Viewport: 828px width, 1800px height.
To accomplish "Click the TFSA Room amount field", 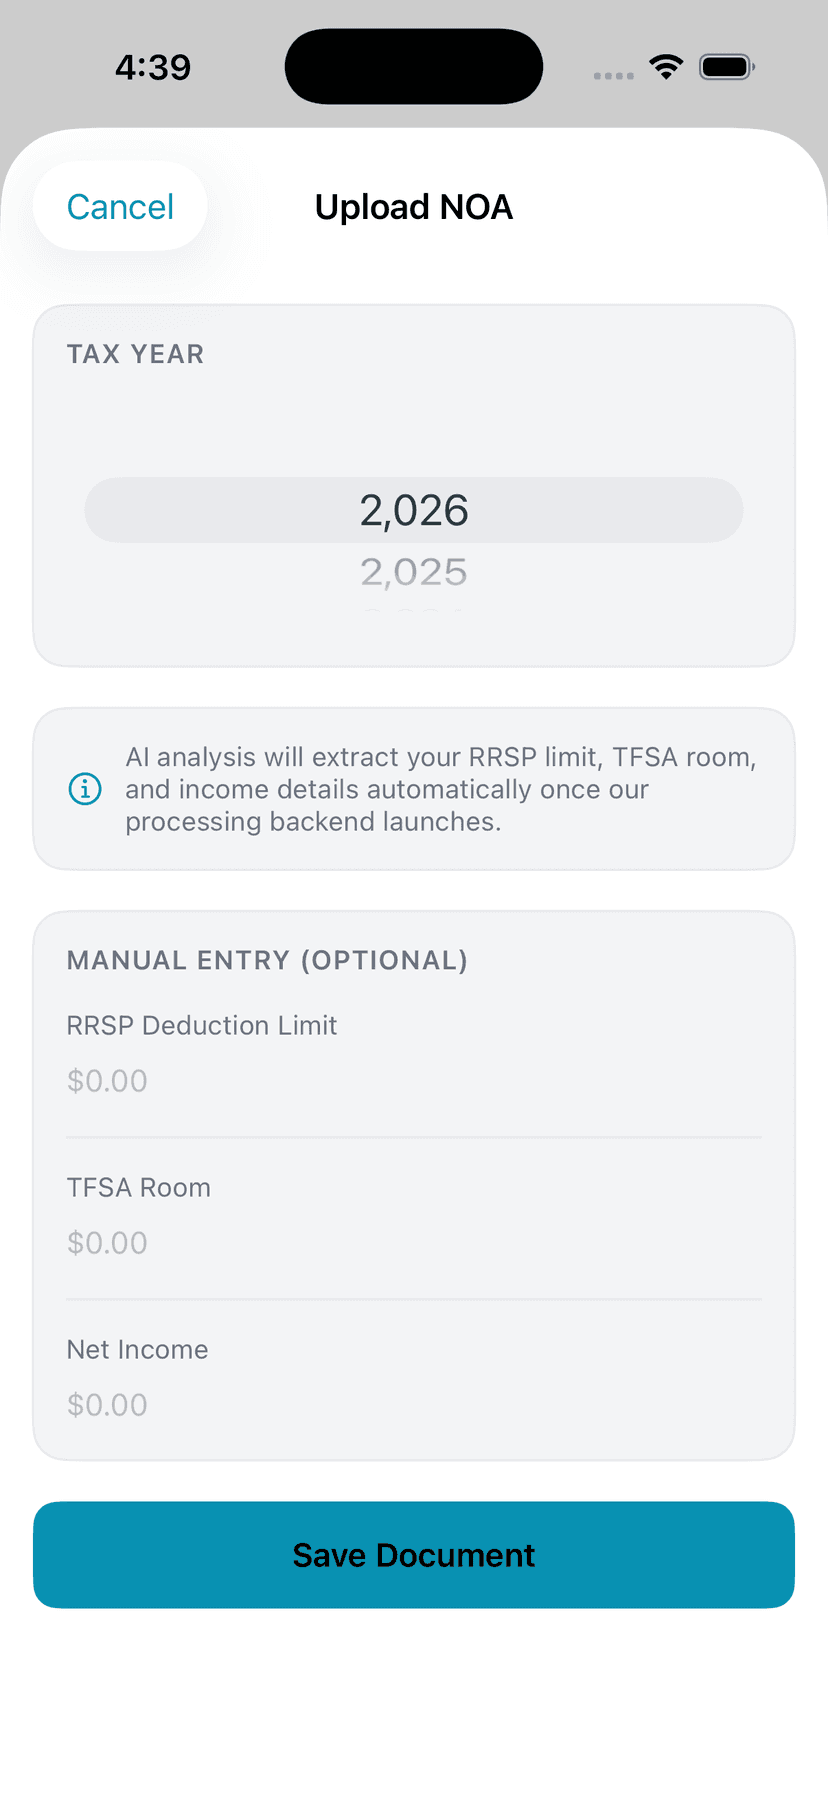I will (414, 1243).
